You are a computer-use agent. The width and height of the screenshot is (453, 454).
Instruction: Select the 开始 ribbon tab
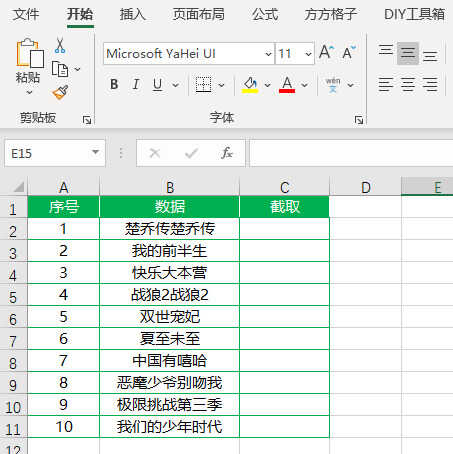pyautogui.click(x=80, y=14)
